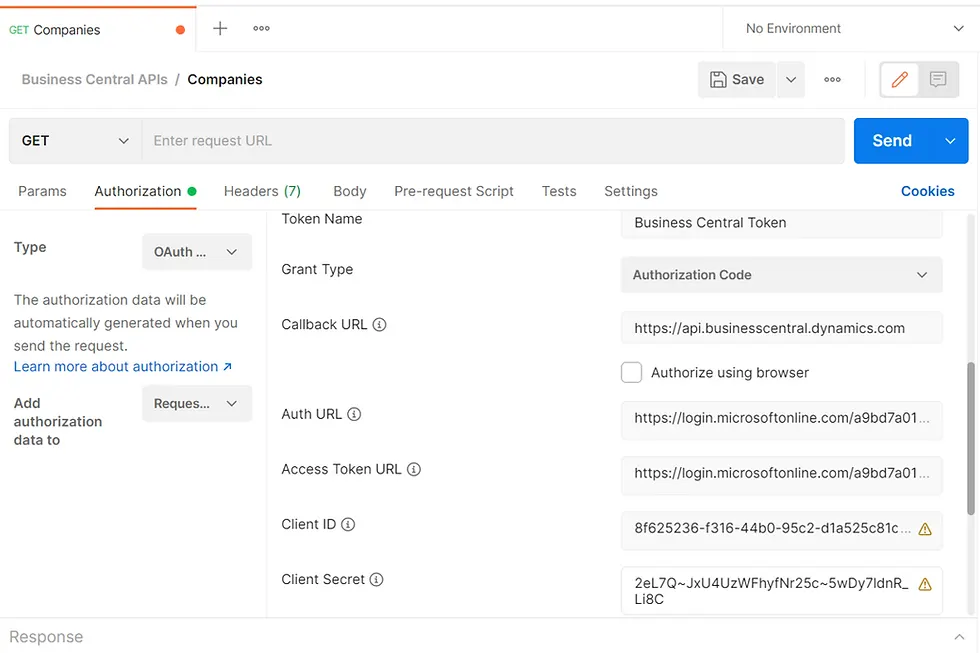This screenshot has width=980, height=653.
Task: Click the authorization panel vertical scrollbar
Action: [971, 439]
